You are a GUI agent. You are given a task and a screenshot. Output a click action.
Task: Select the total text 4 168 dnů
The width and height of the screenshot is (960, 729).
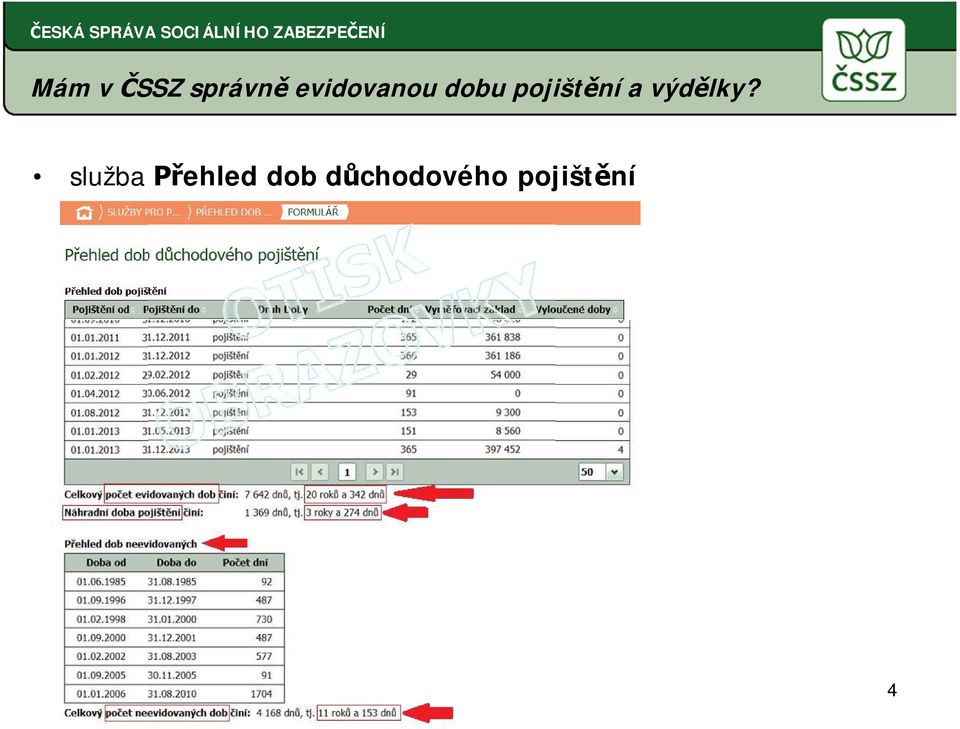click(279, 713)
